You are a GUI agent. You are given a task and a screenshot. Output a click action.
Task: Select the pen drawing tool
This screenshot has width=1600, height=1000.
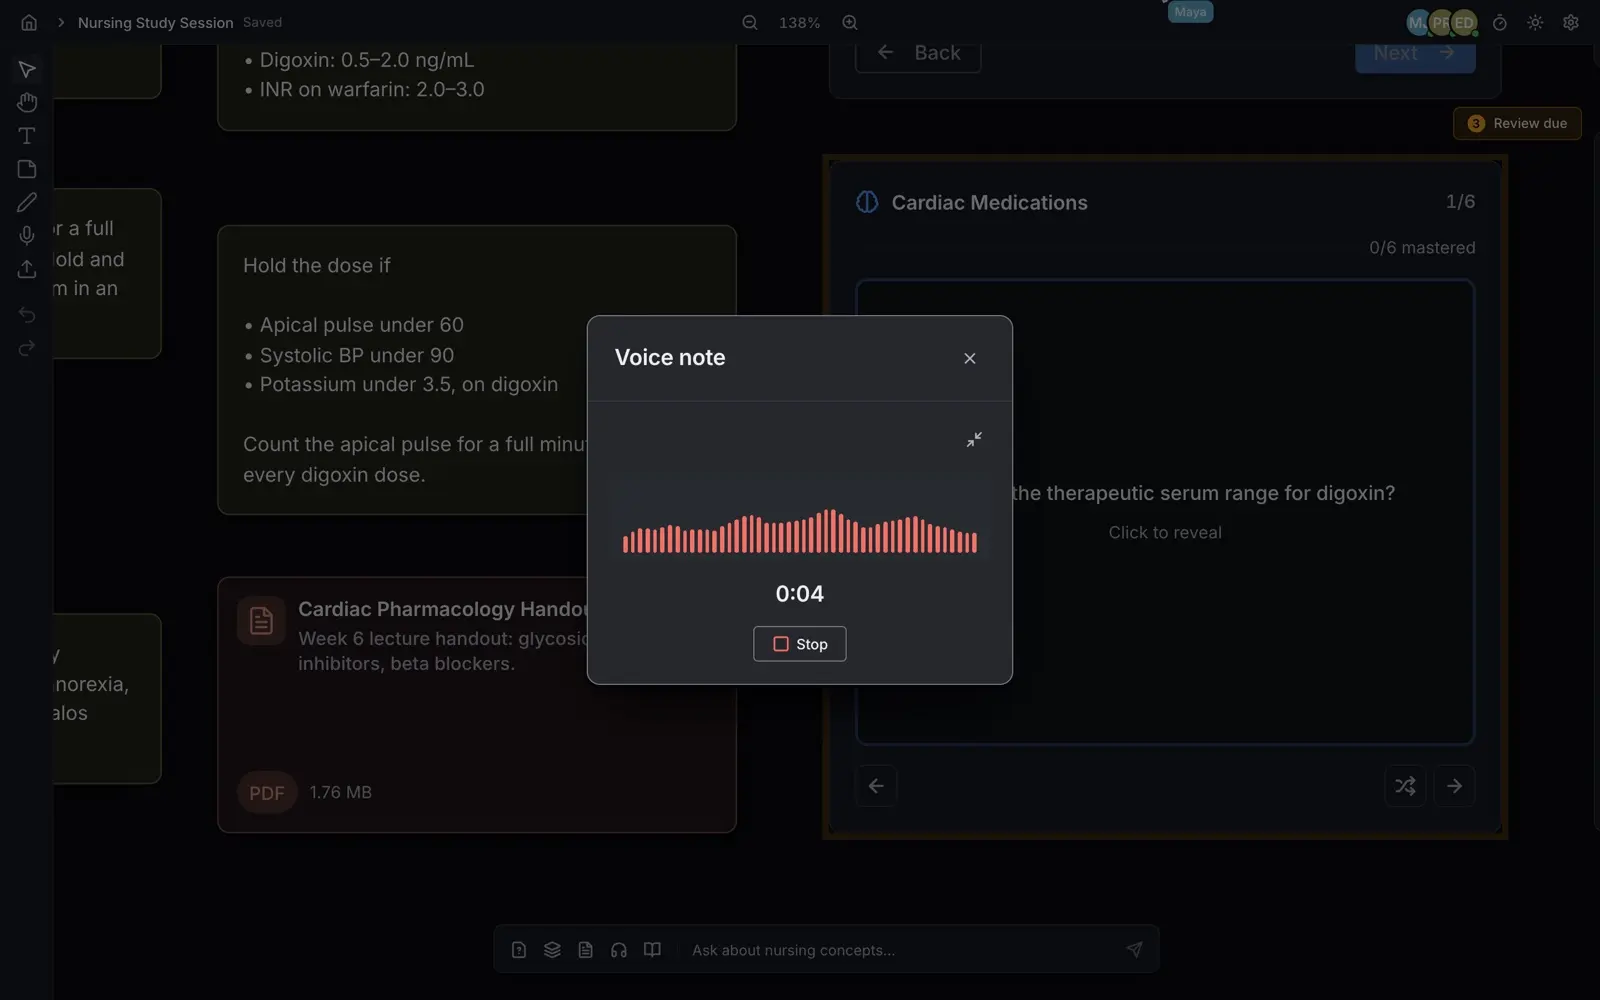coord(27,202)
